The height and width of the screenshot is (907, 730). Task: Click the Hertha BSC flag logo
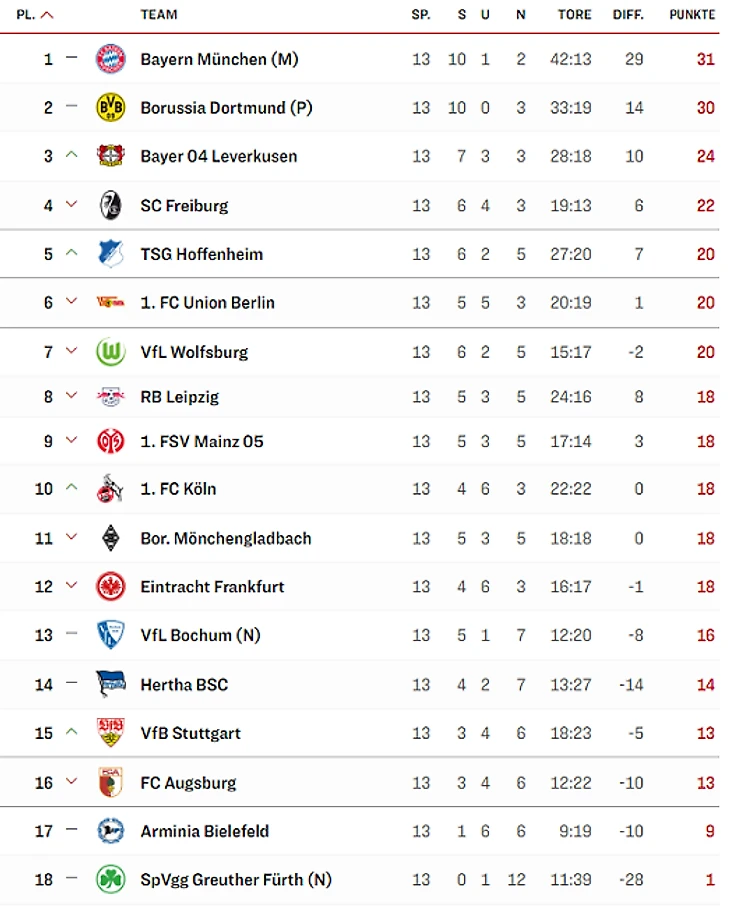(110, 685)
